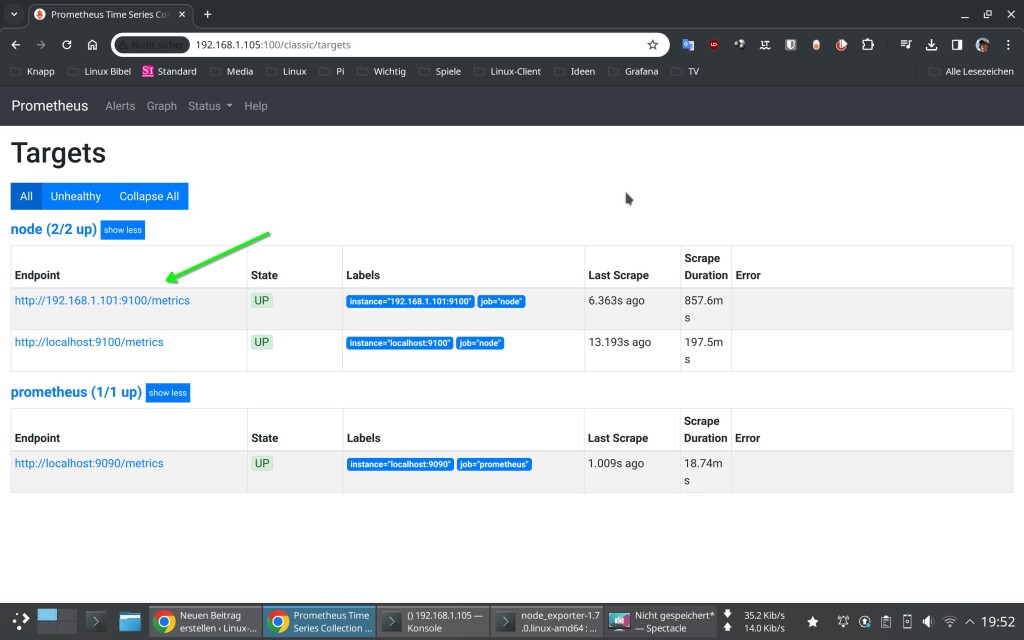The image size is (1024, 640).
Task: Switch to Neuen Beitrag erstellen Chrome window
Action: 206,622
